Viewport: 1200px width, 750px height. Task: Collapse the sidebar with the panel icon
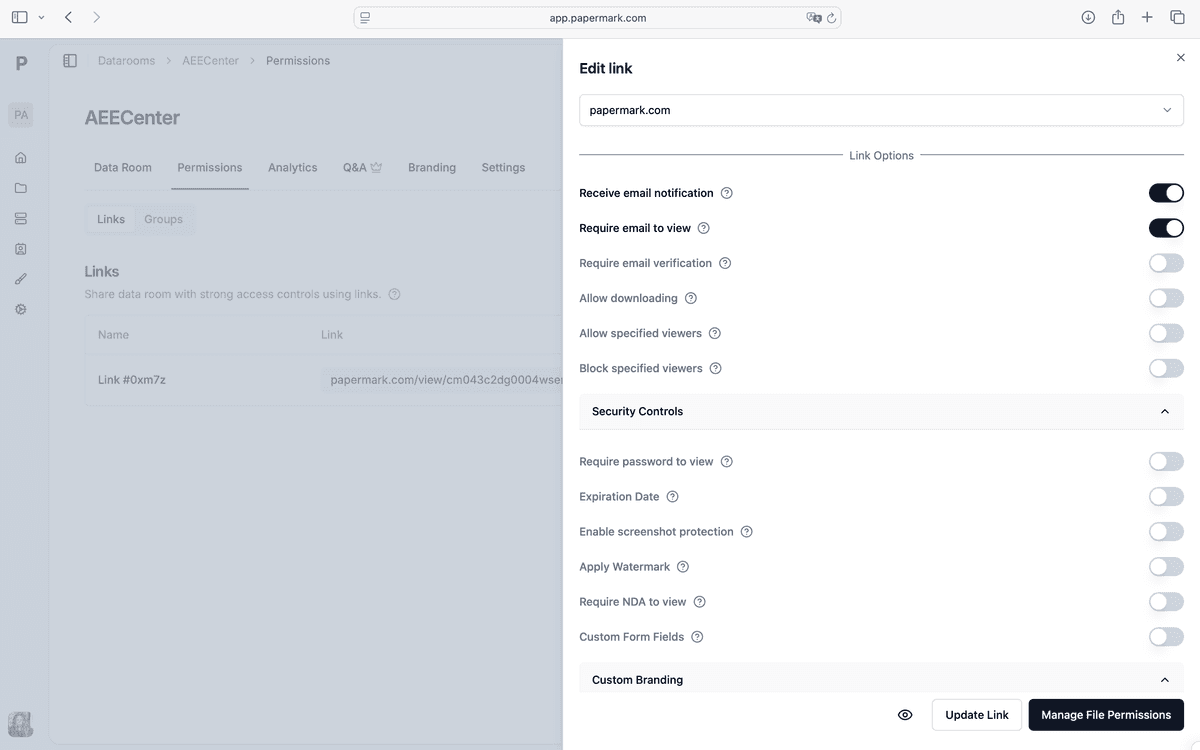[x=70, y=60]
